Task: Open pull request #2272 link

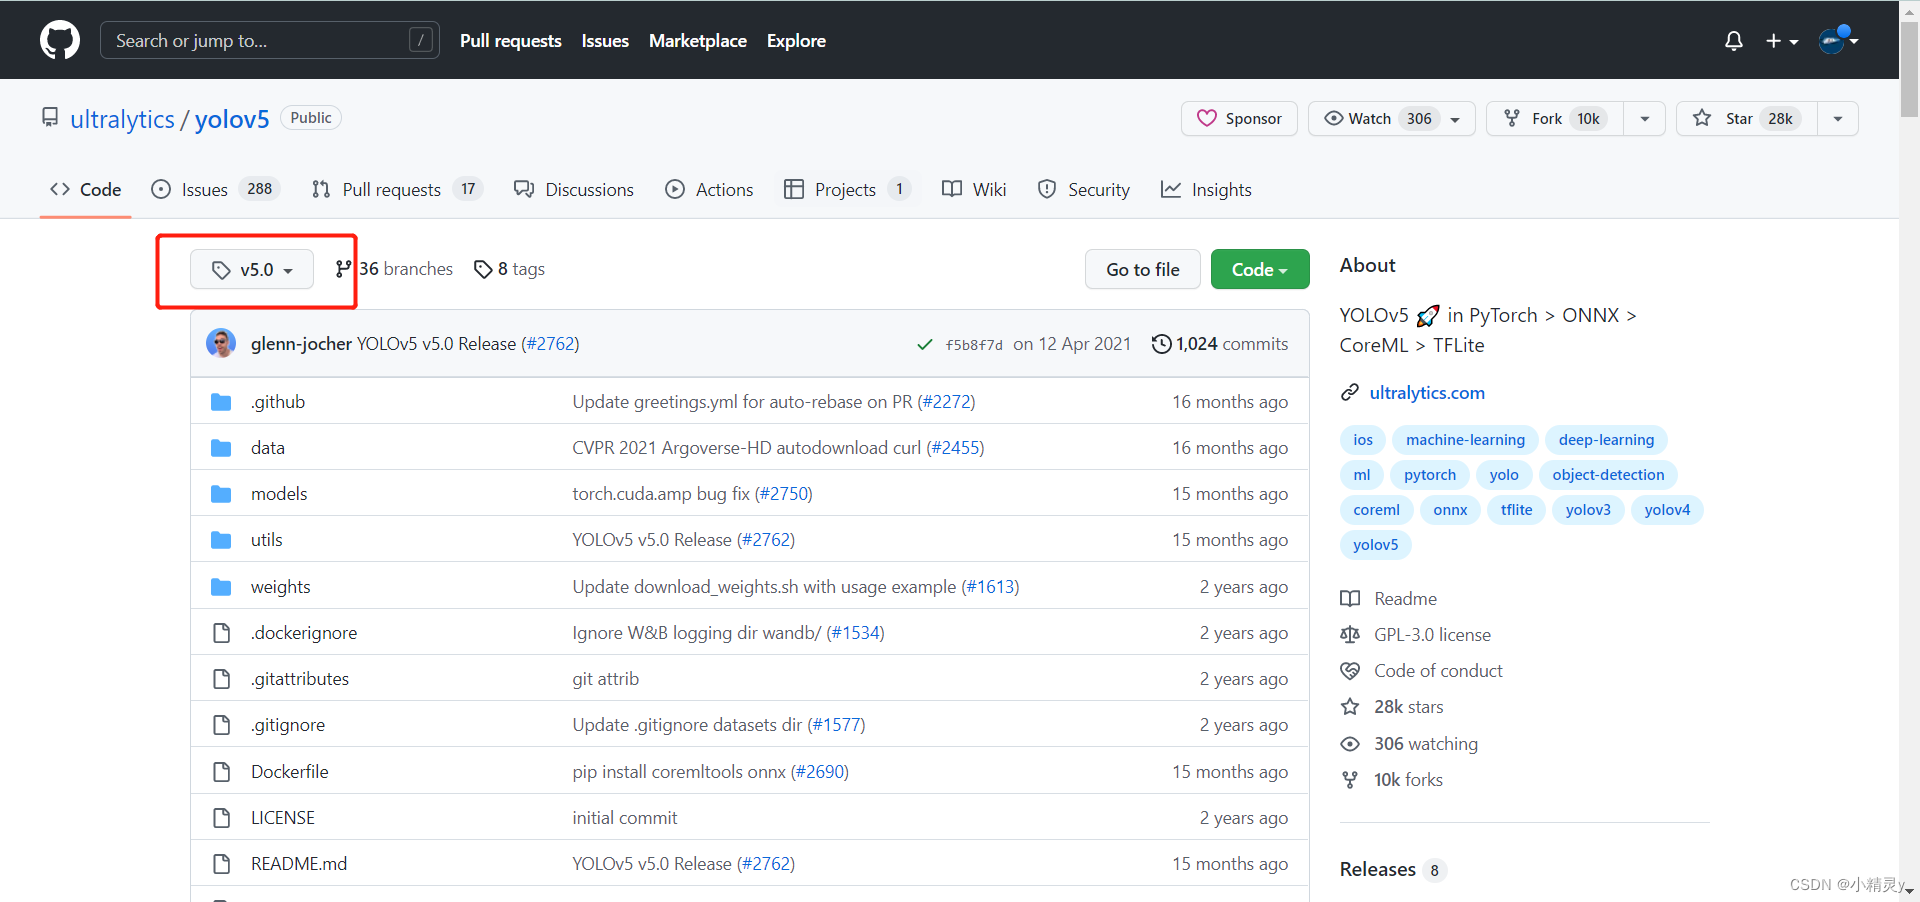Action: click(x=946, y=402)
